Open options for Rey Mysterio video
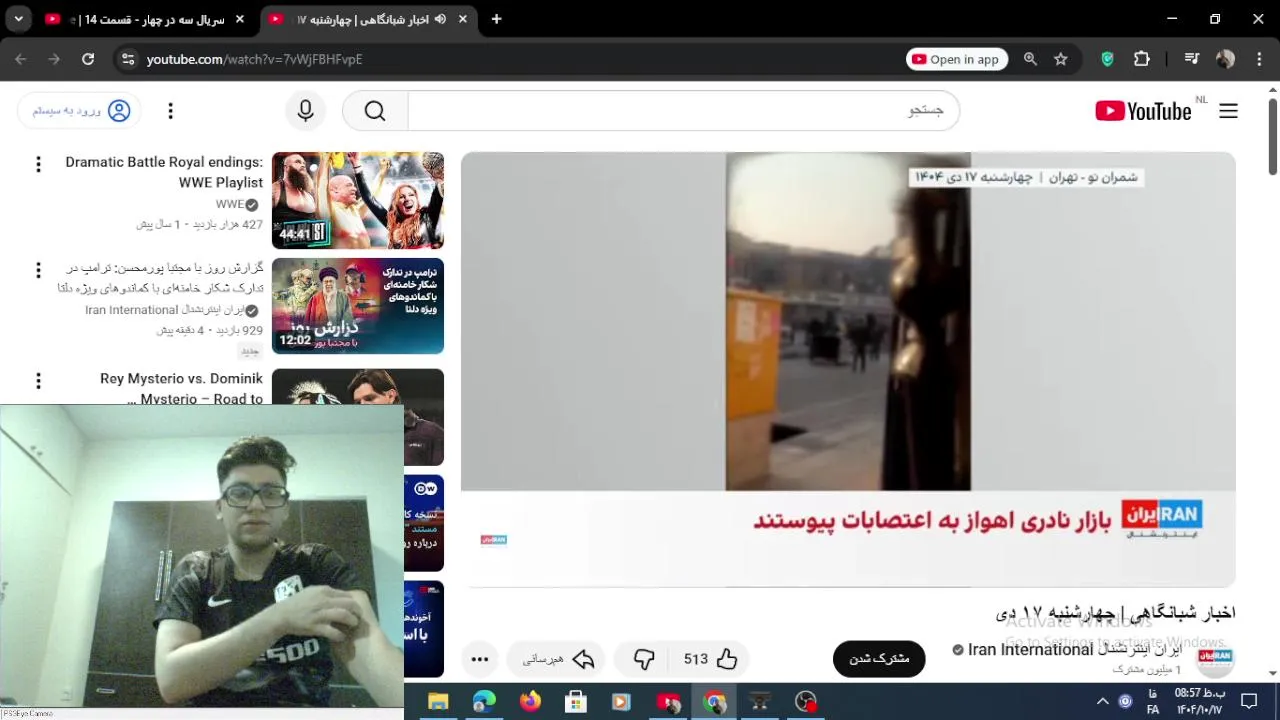 [38, 381]
